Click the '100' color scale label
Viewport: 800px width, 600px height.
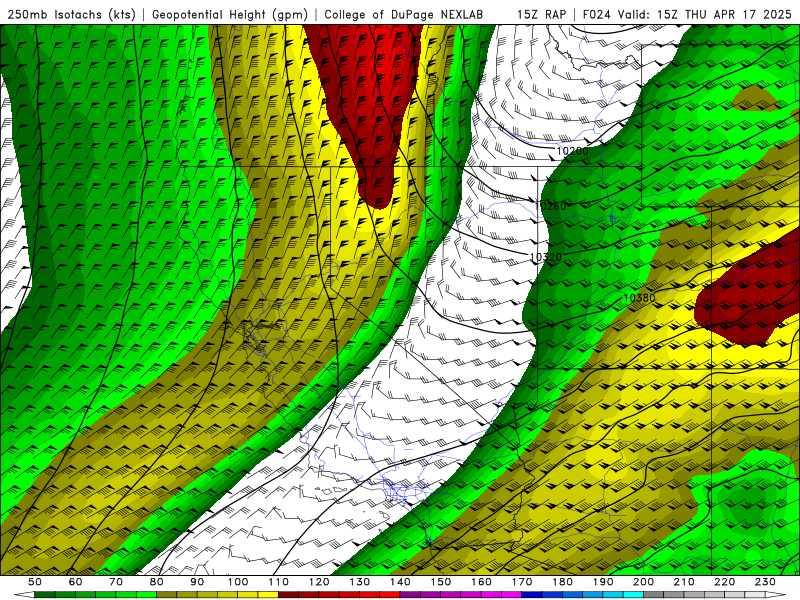tap(238, 582)
